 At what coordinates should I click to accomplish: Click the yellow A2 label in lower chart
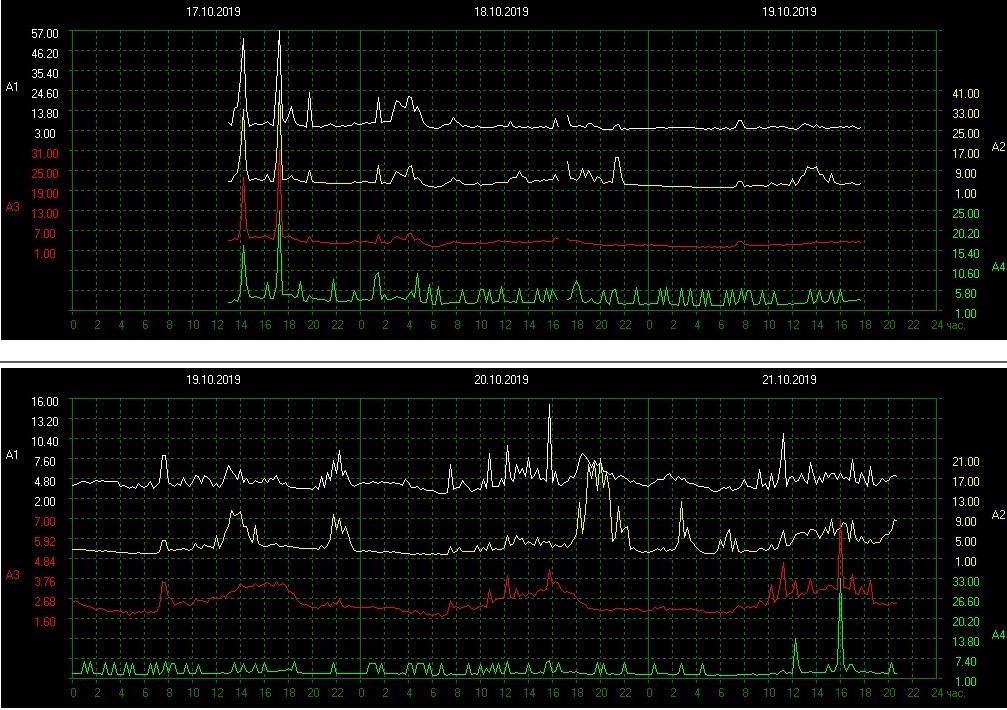996,515
